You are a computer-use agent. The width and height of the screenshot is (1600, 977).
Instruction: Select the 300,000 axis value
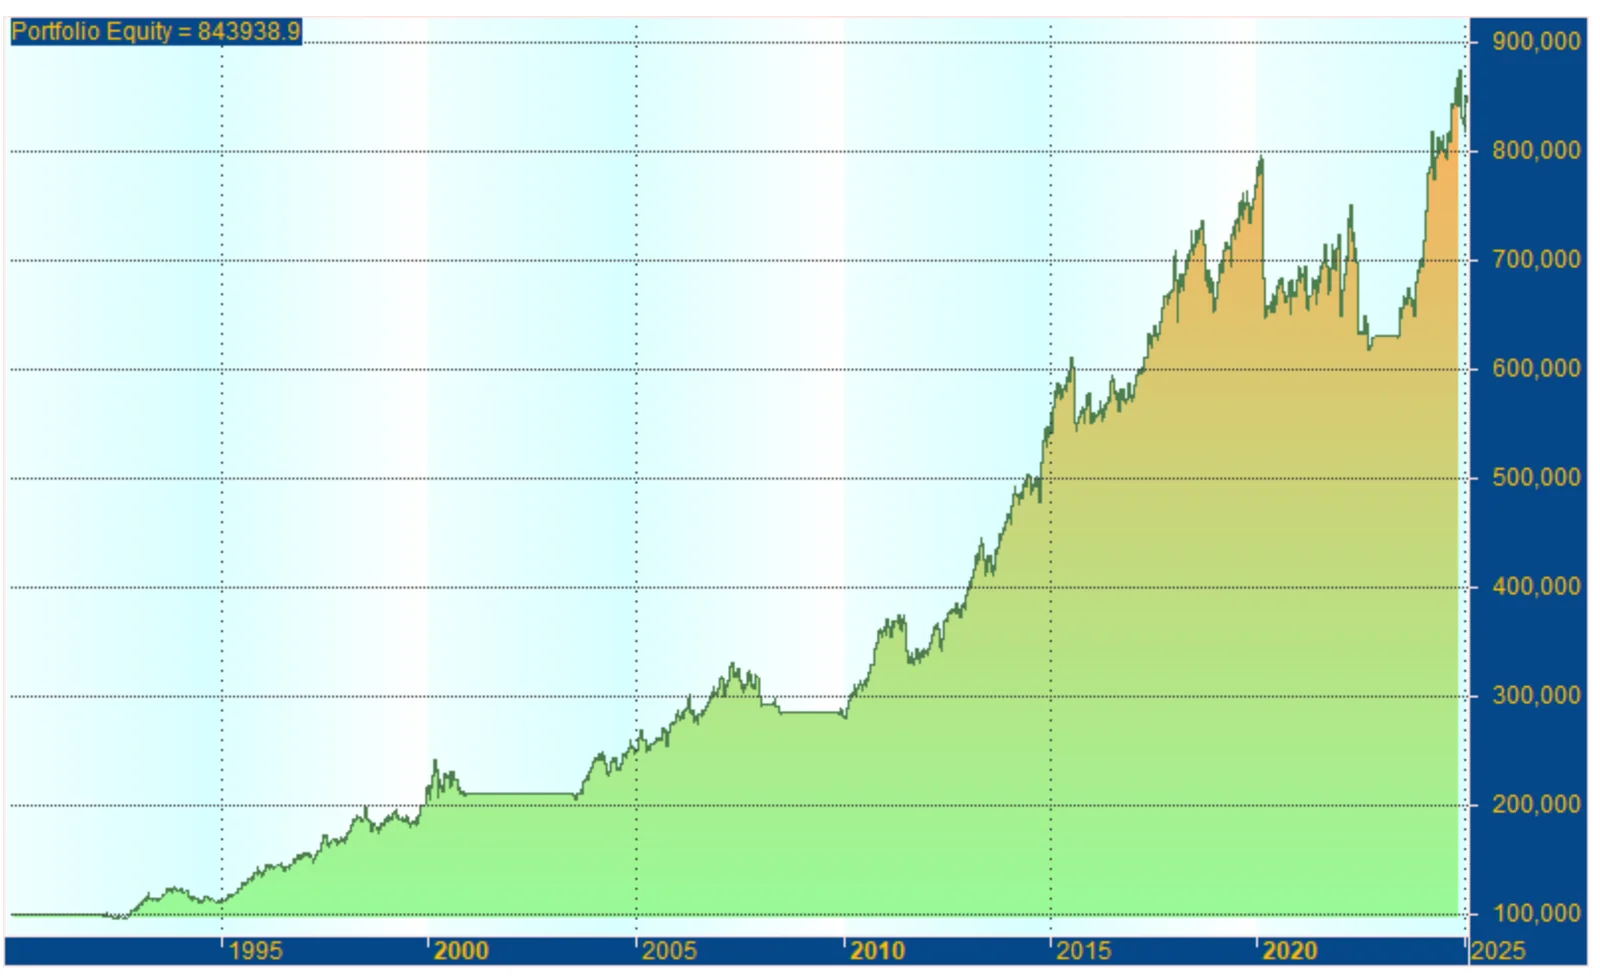1536,695
